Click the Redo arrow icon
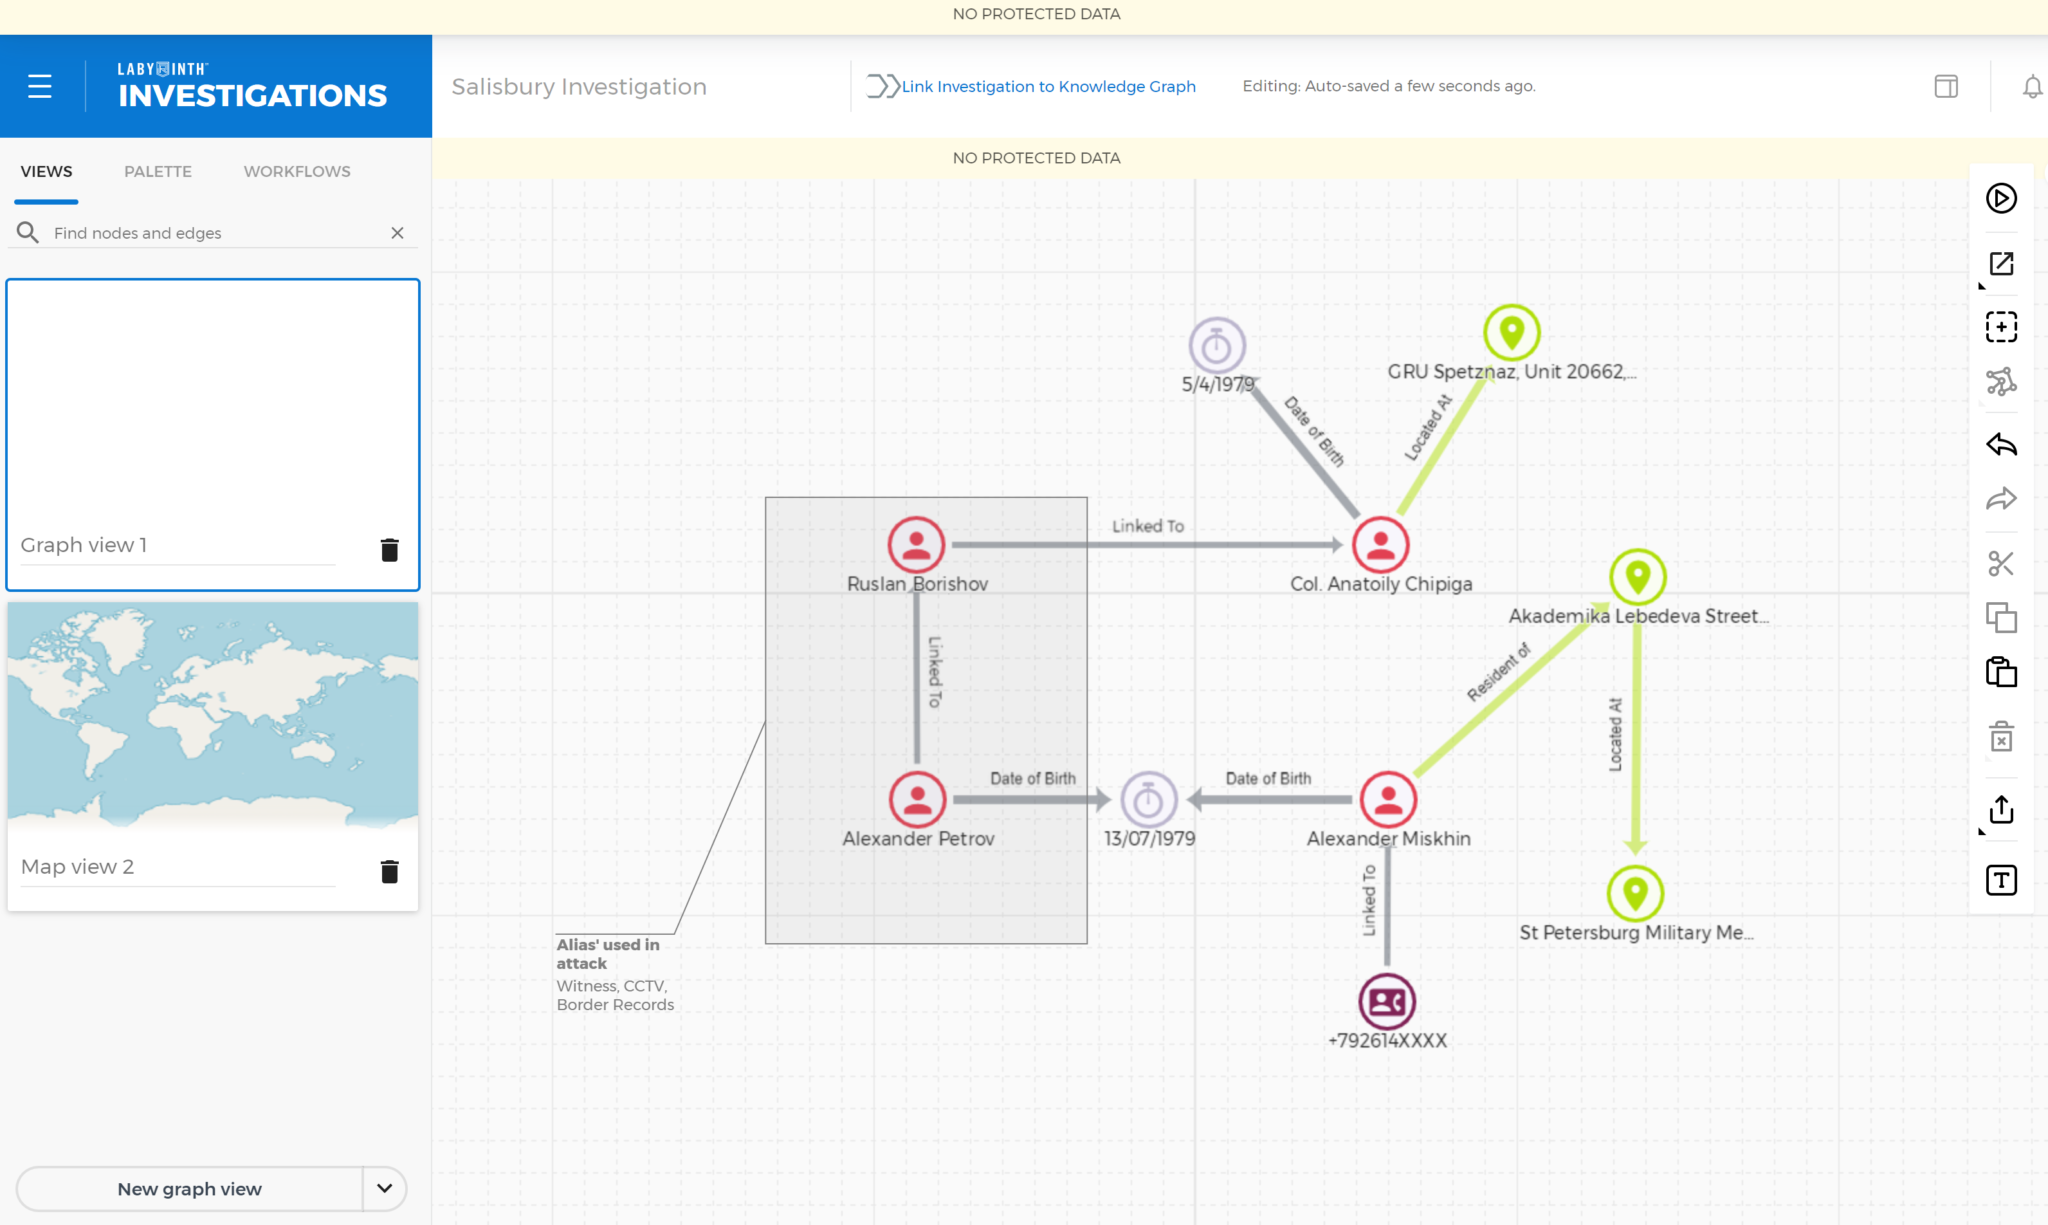The image size is (2048, 1225). (x=2001, y=499)
